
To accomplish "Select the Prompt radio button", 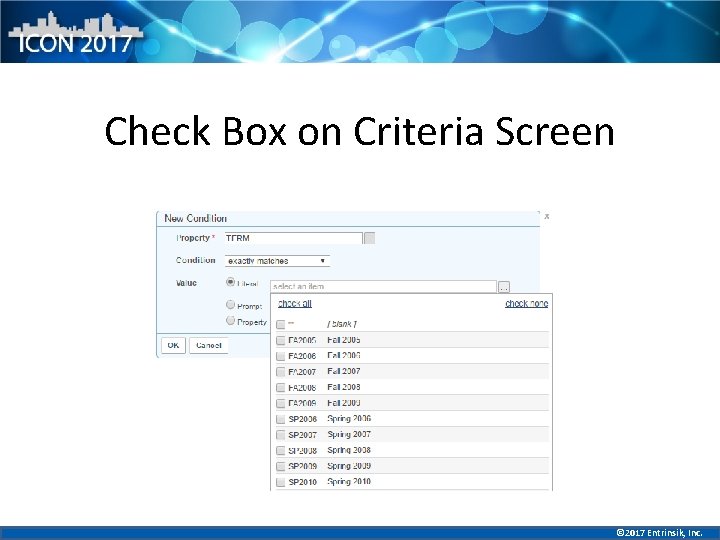I will click(231, 304).
